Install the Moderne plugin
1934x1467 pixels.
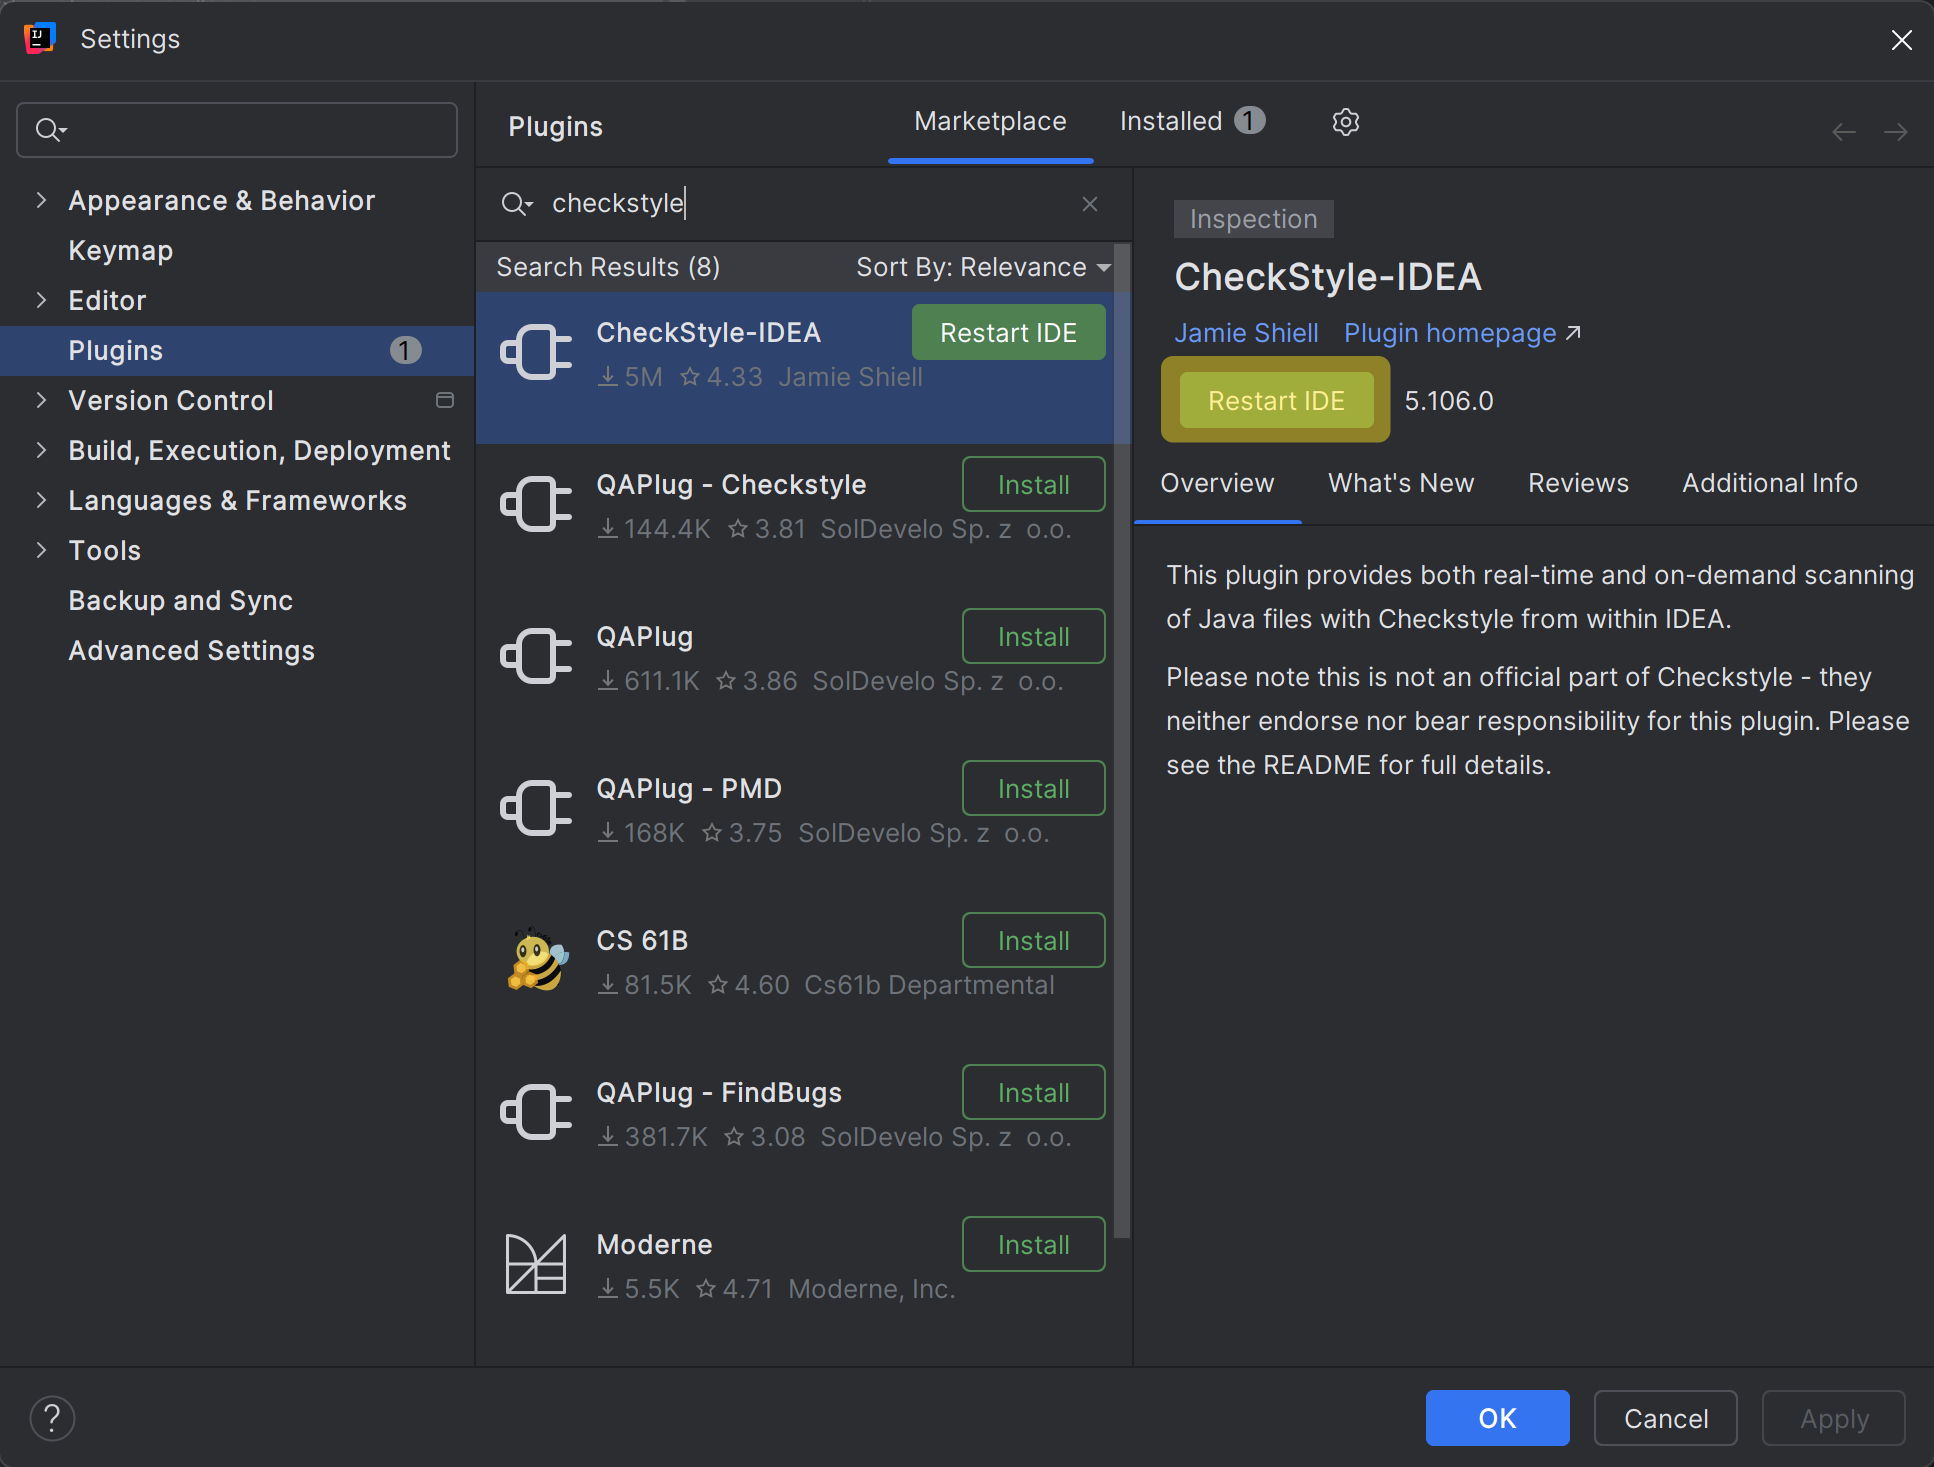(x=1033, y=1245)
